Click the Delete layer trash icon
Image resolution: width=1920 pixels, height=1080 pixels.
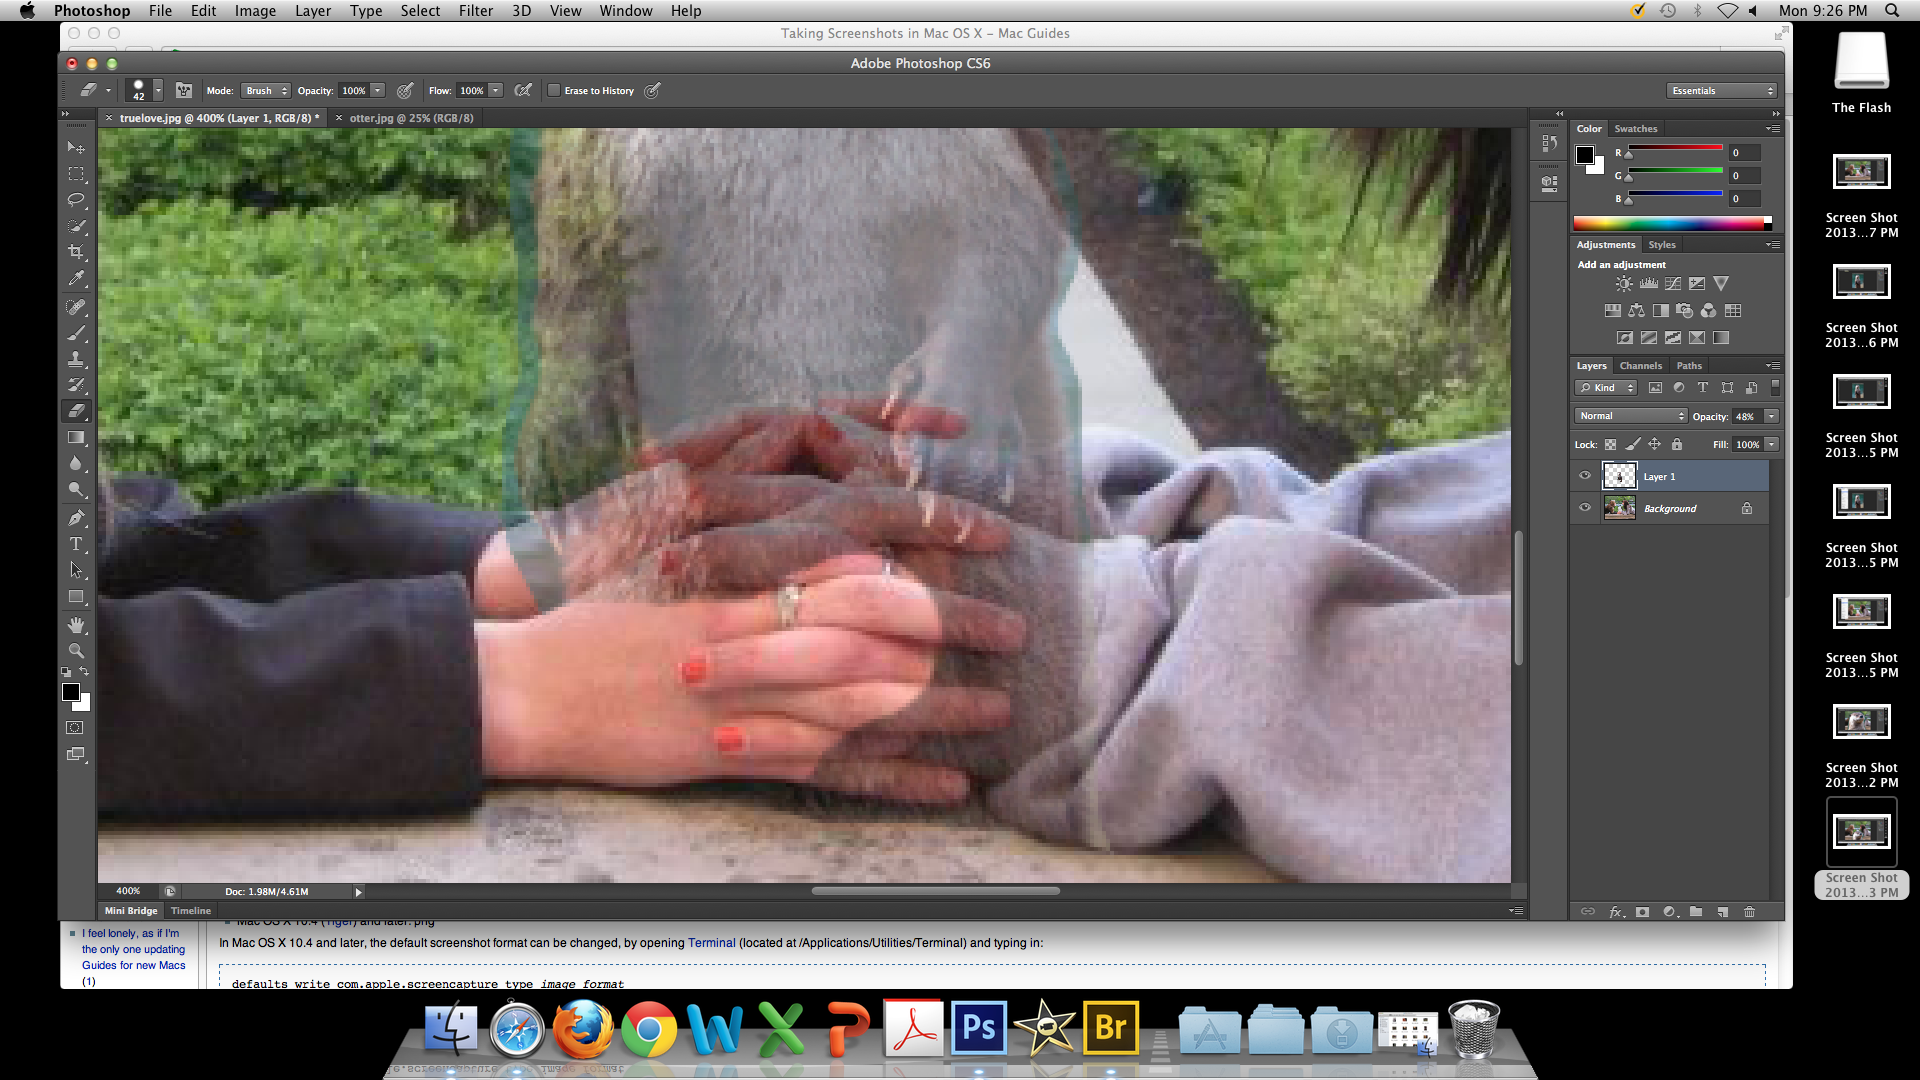click(x=1749, y=912)
